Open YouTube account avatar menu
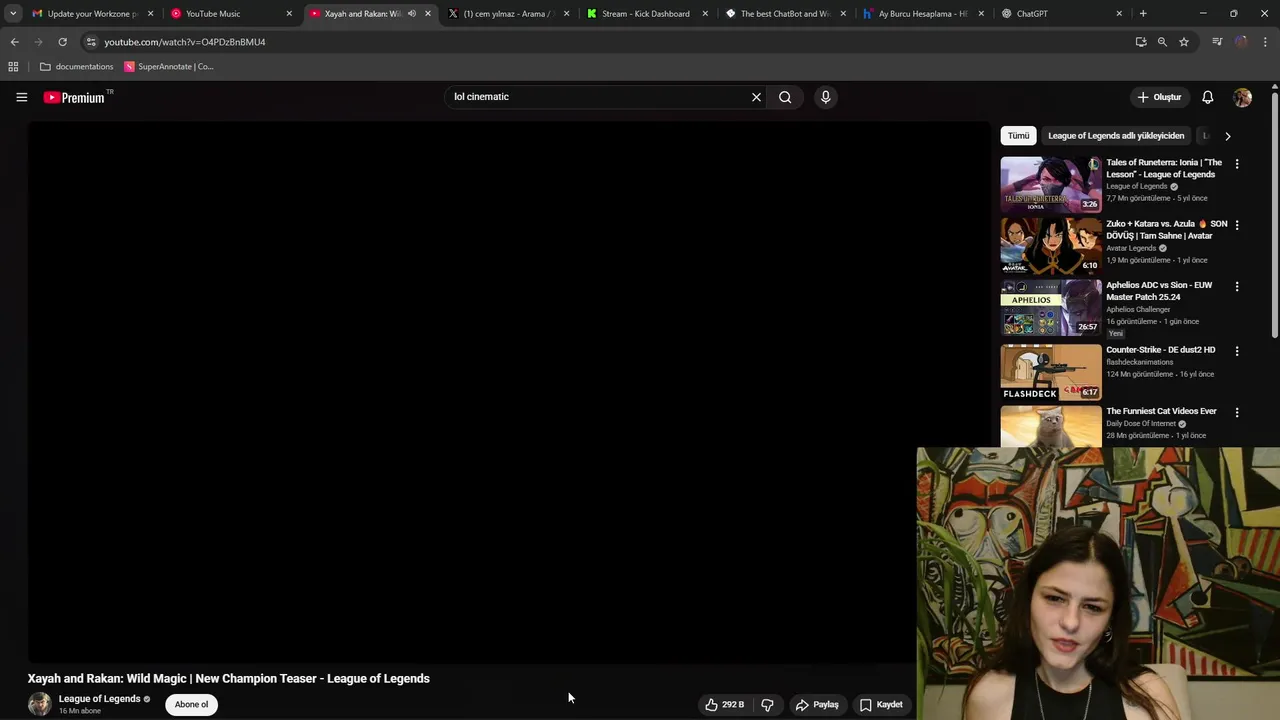This screenshot has width=1280, height=720. click(x=1242, y=97)
